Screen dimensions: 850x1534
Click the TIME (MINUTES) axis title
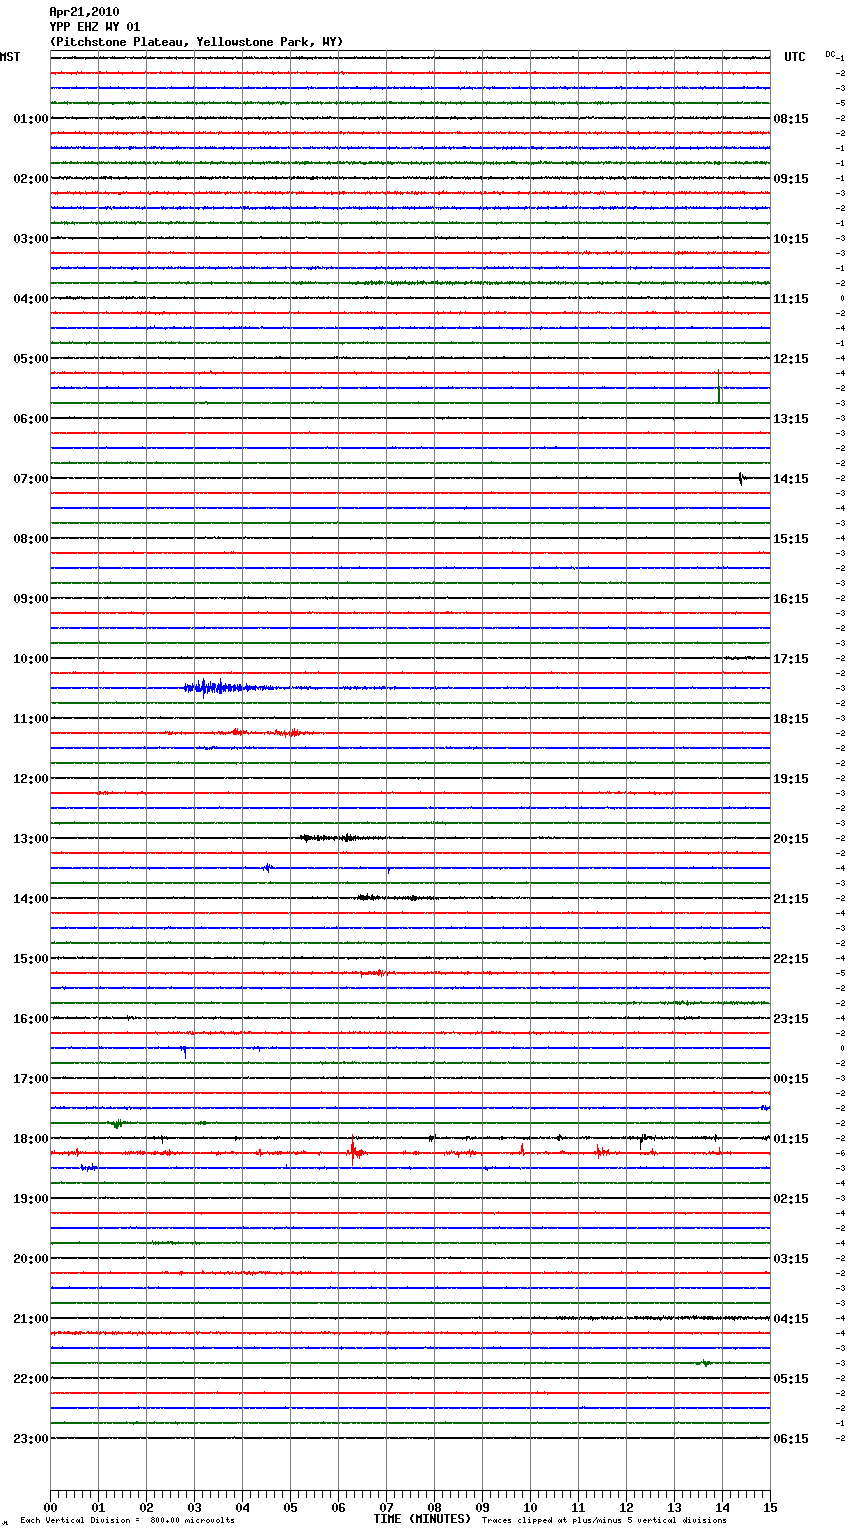422,1519
